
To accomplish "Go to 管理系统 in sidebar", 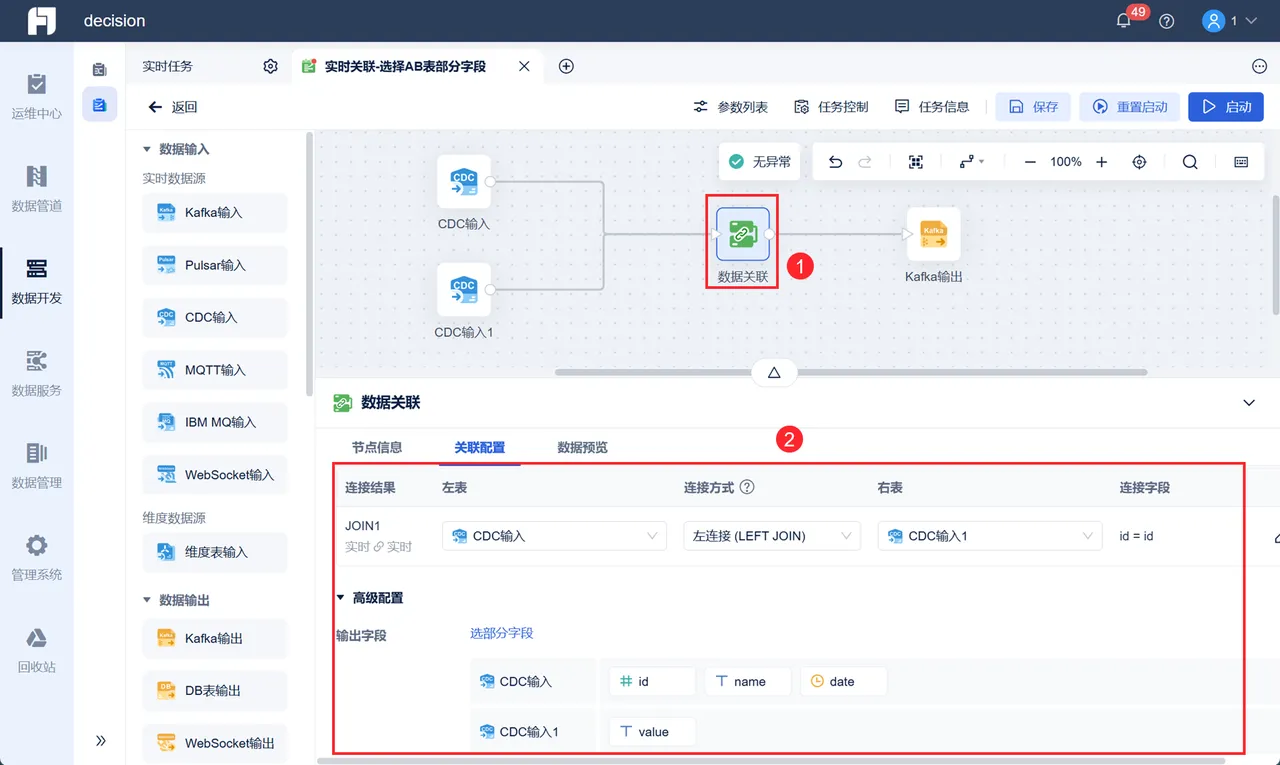I will pos(37,557).
